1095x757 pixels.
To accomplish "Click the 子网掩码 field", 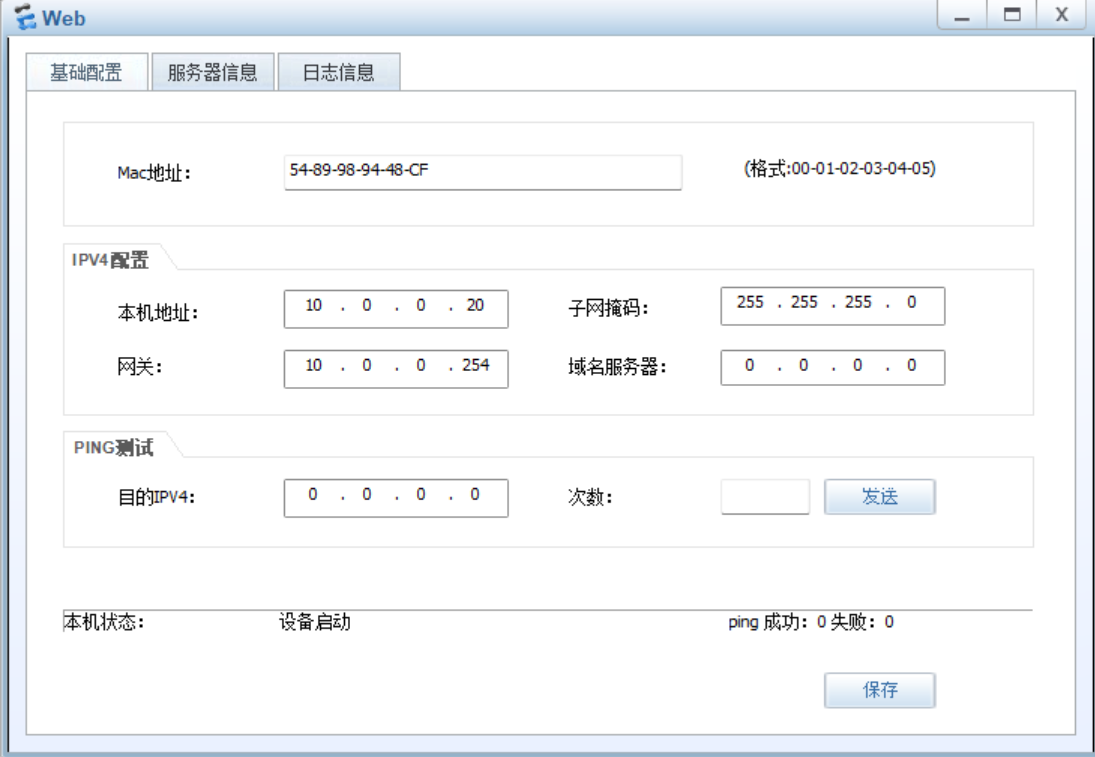I will tap(832, 306).
